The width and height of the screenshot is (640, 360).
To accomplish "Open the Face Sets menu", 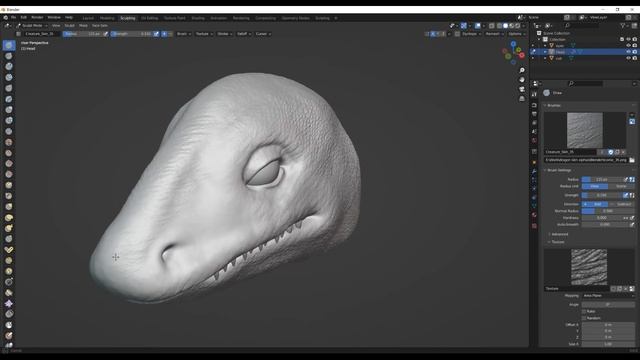I will [100, 26].
